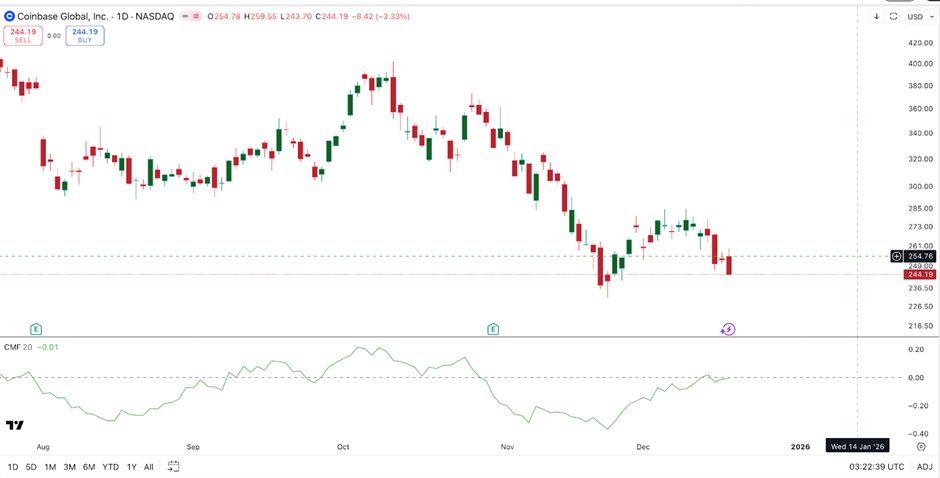Click the black 254.76 crosshair price label
The width and height of the screenshot is (940, 478).
[921, 256]
